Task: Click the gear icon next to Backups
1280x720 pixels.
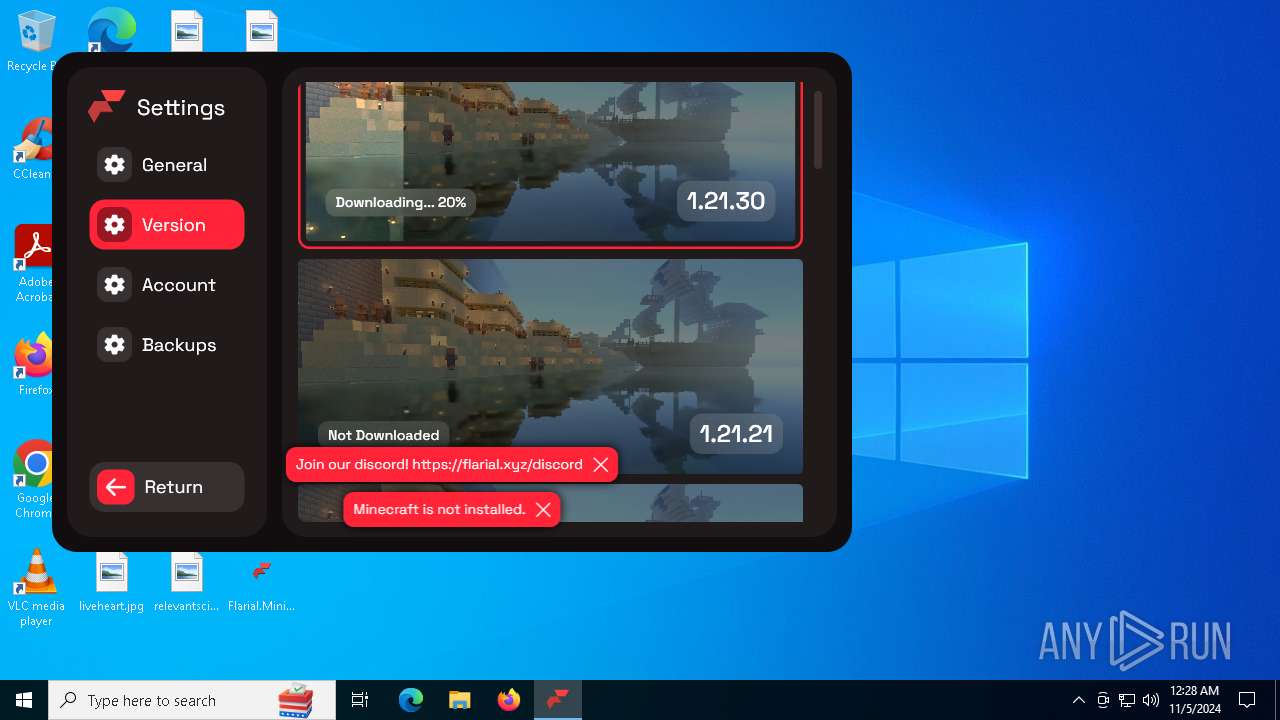Action: click(115, 345)
